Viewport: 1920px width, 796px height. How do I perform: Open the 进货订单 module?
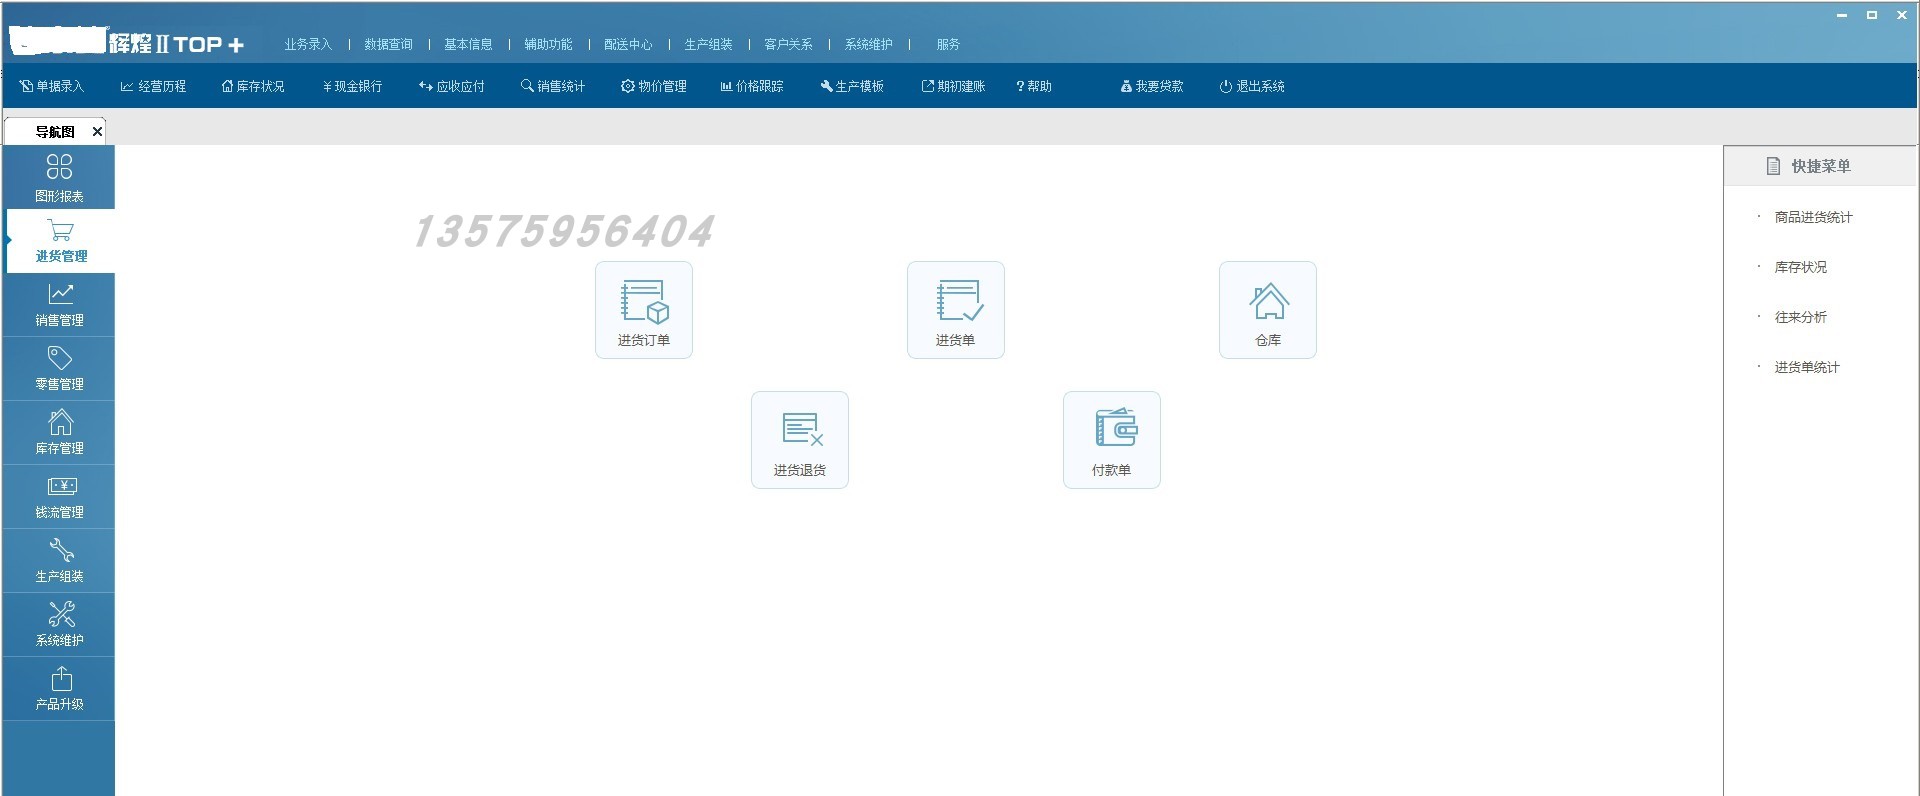click(644, 310)
